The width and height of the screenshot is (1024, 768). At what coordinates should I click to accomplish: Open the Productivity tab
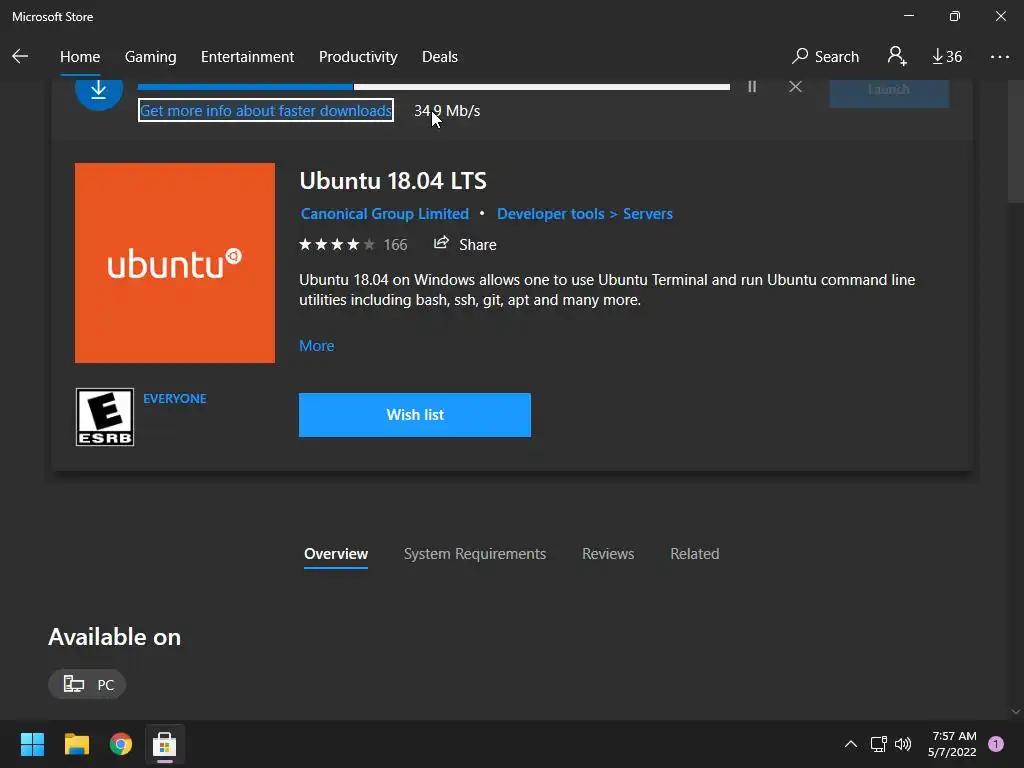point(358,57)
